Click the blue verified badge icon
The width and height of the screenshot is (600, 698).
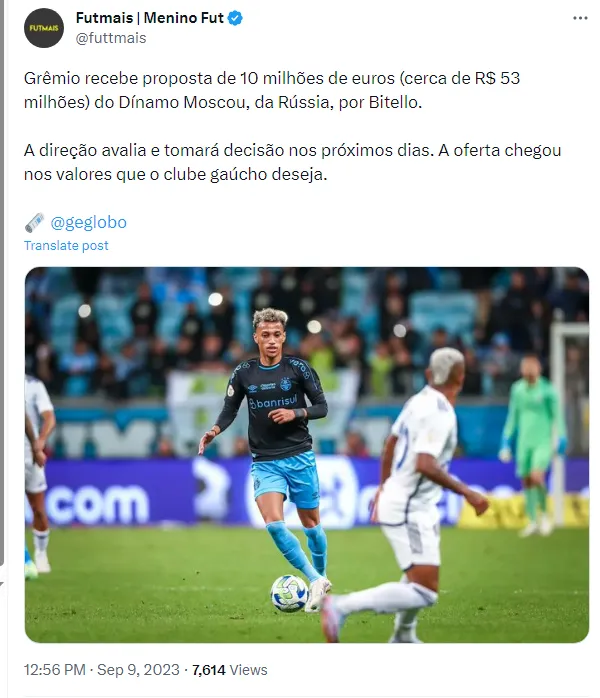pyautogui.click(x=235, y=18)
